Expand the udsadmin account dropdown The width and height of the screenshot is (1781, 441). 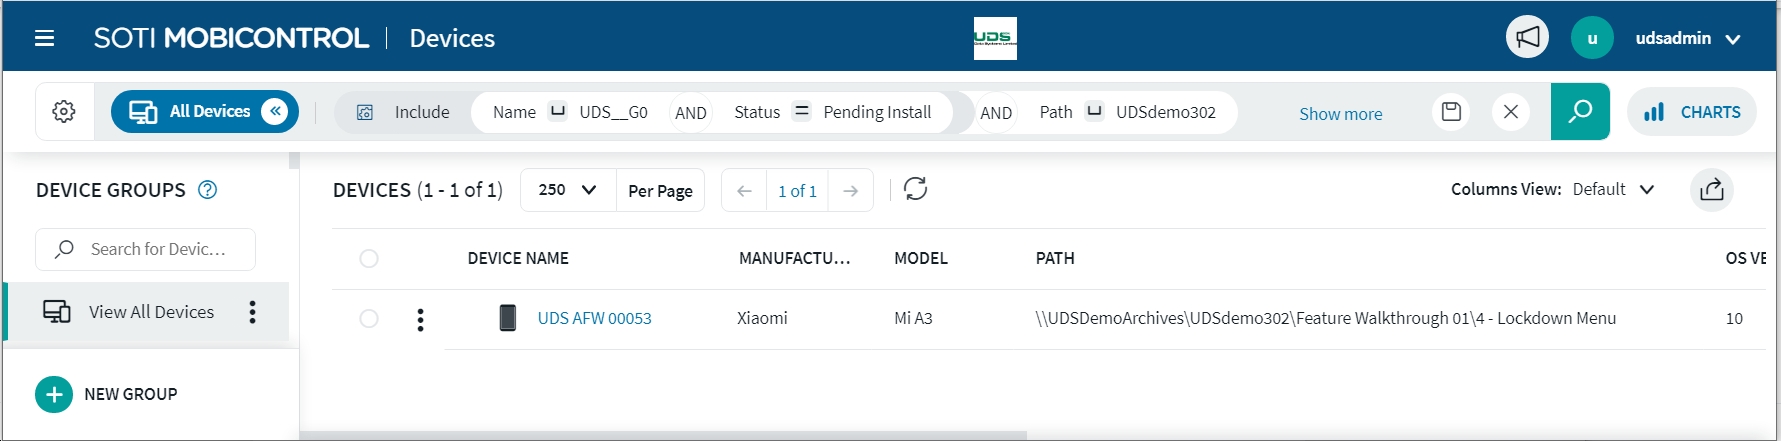point(1733,39)
